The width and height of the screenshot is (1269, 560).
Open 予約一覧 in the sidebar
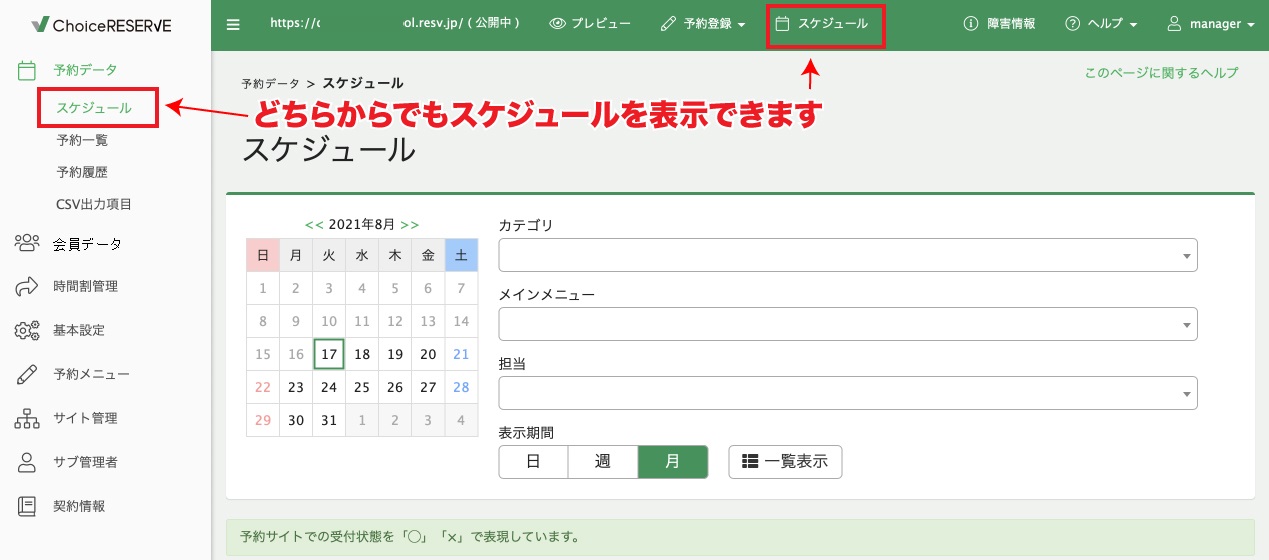[82, 140]
